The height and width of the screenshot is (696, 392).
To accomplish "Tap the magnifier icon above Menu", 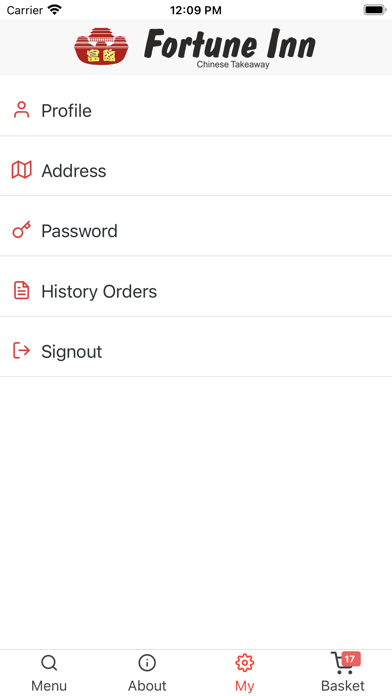I will pos(49,663).
